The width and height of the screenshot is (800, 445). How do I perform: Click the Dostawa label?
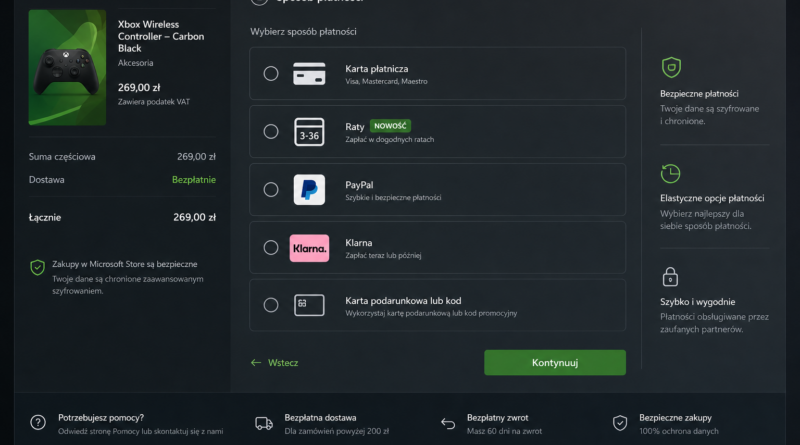coord(46,180)
